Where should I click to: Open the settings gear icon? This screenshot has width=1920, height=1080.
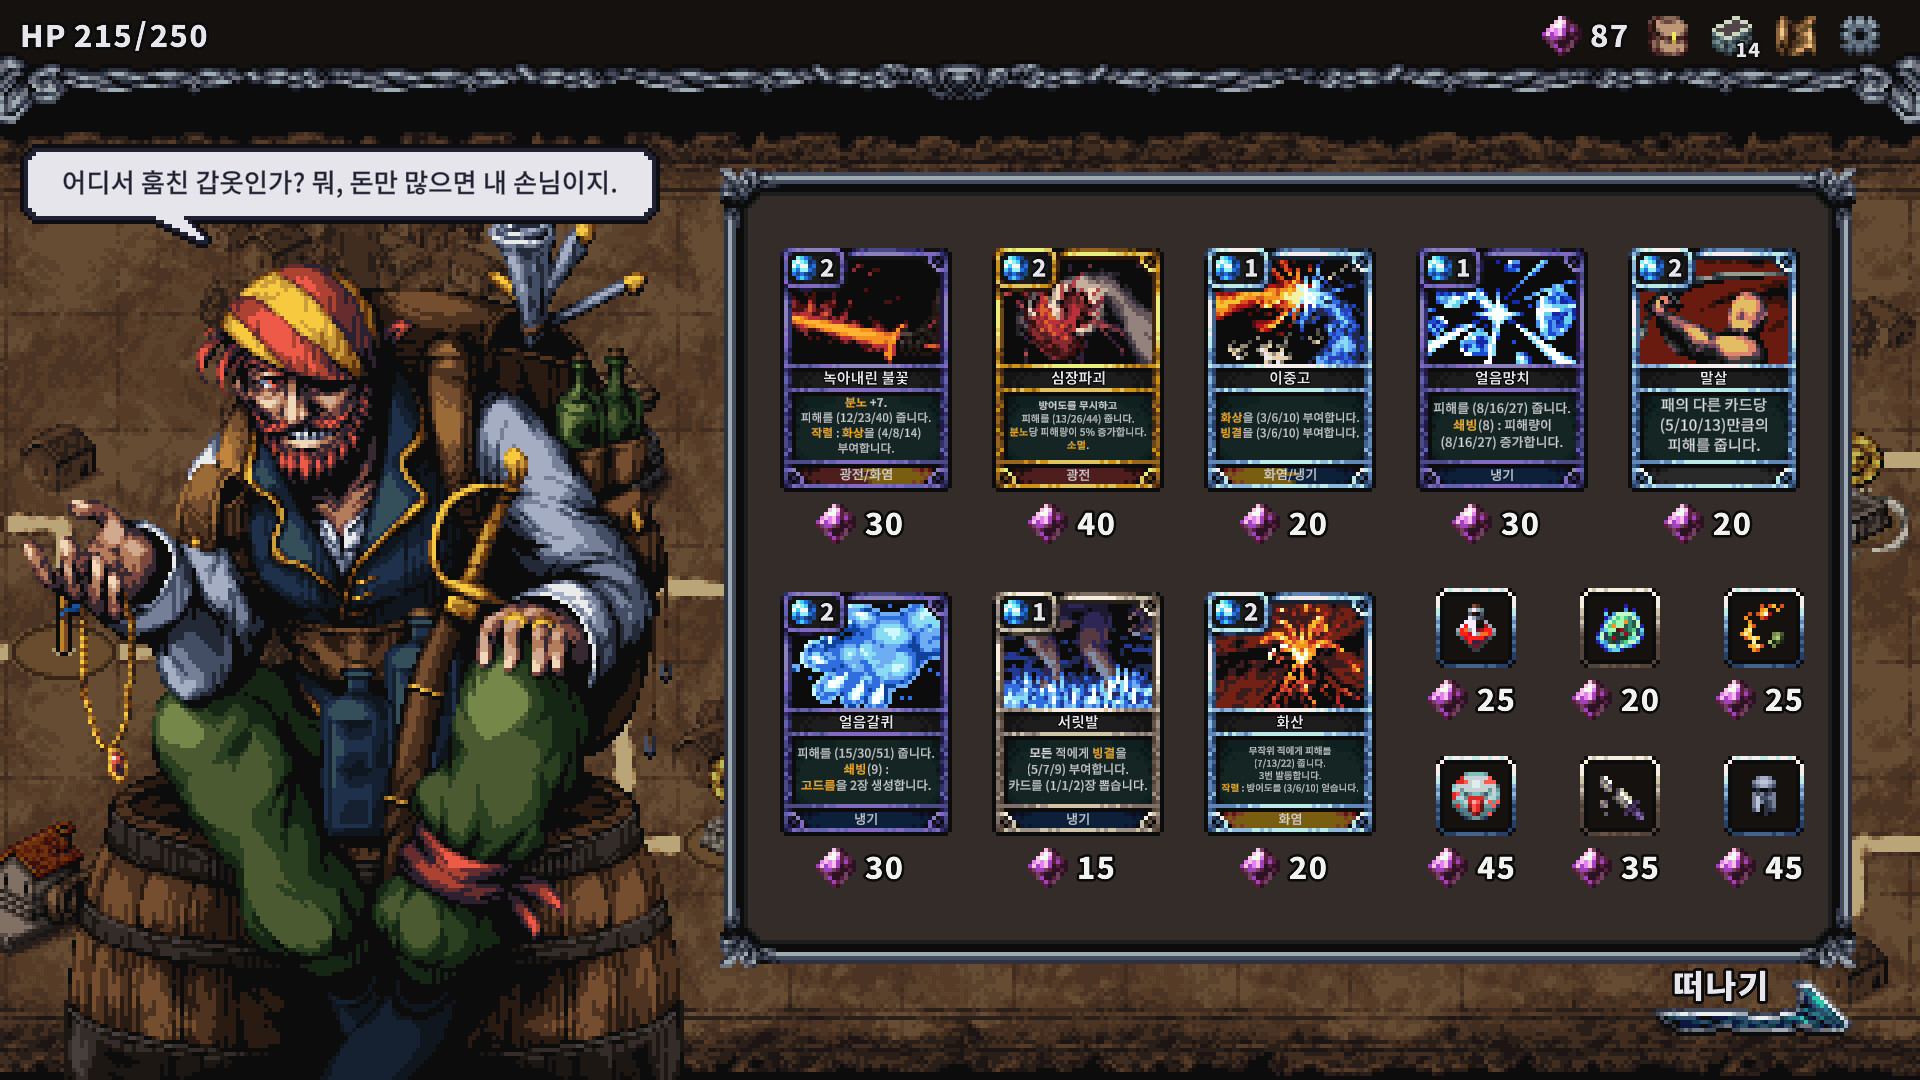(x=1859, y=36)
